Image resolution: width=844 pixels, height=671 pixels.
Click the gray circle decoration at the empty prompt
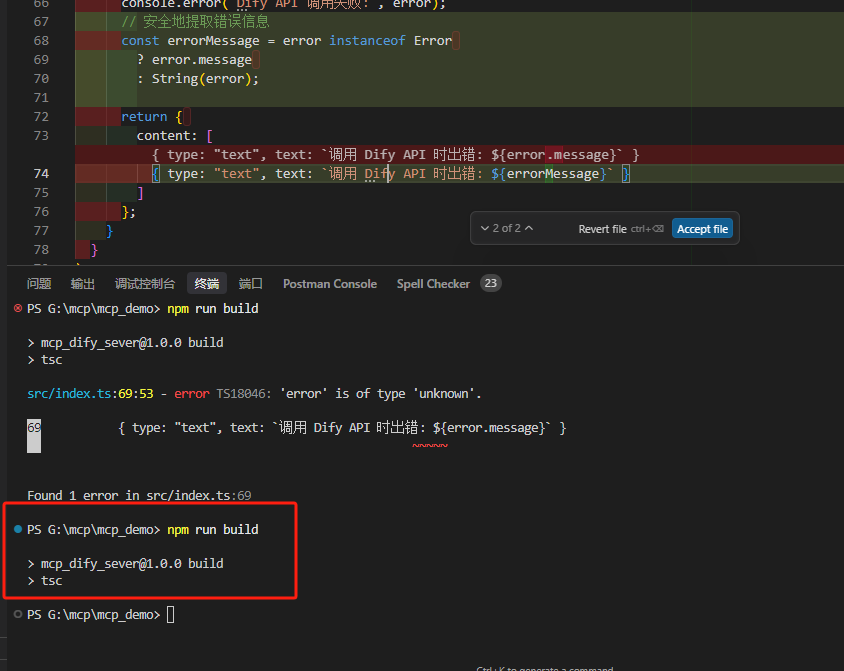pyautogui.click(x=18, y=614)
